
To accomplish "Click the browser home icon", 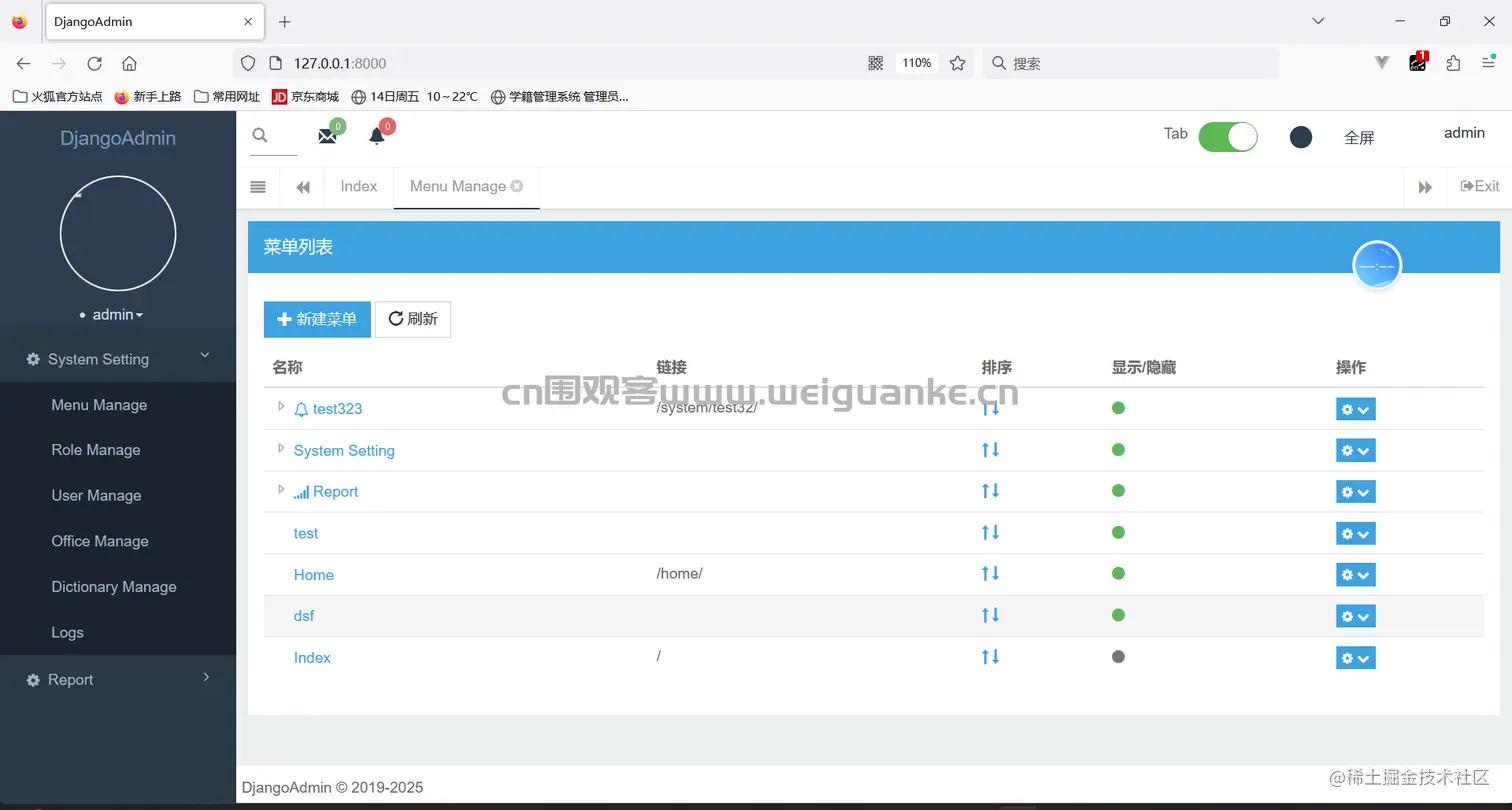I will click(129, 63).
